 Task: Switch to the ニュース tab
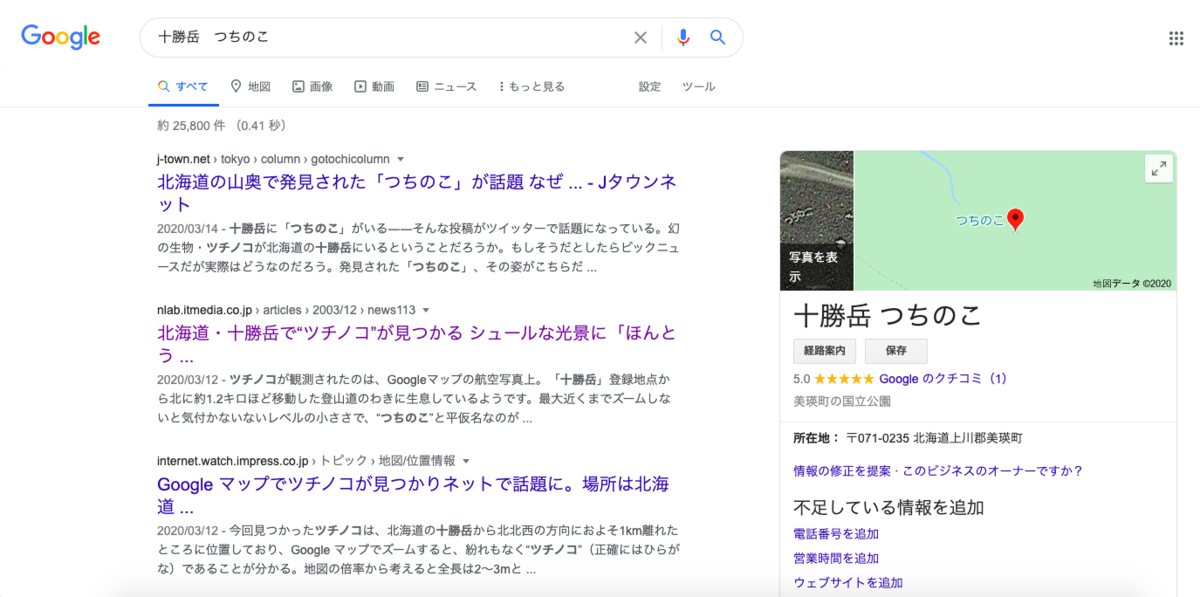click(x=446, y=87)
